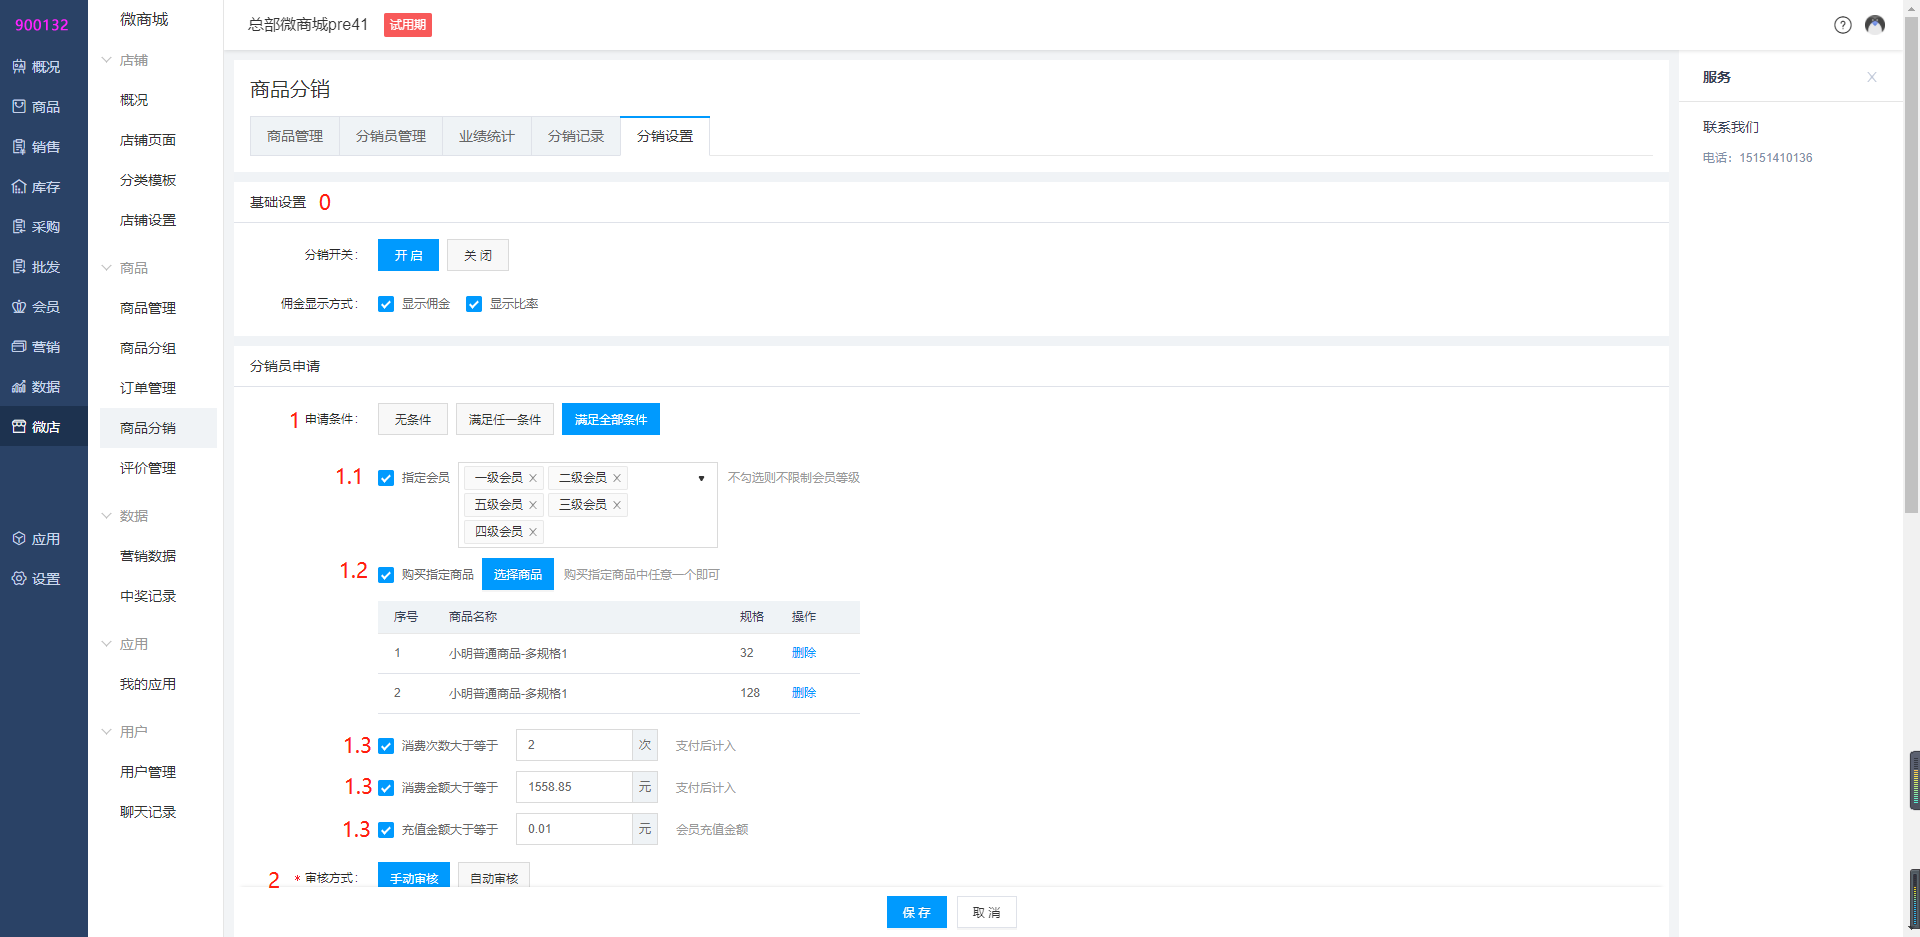Open 商品 in the left sidebar
The width and height of the screenshot is (1920, 937).
[x=36, y=107]
